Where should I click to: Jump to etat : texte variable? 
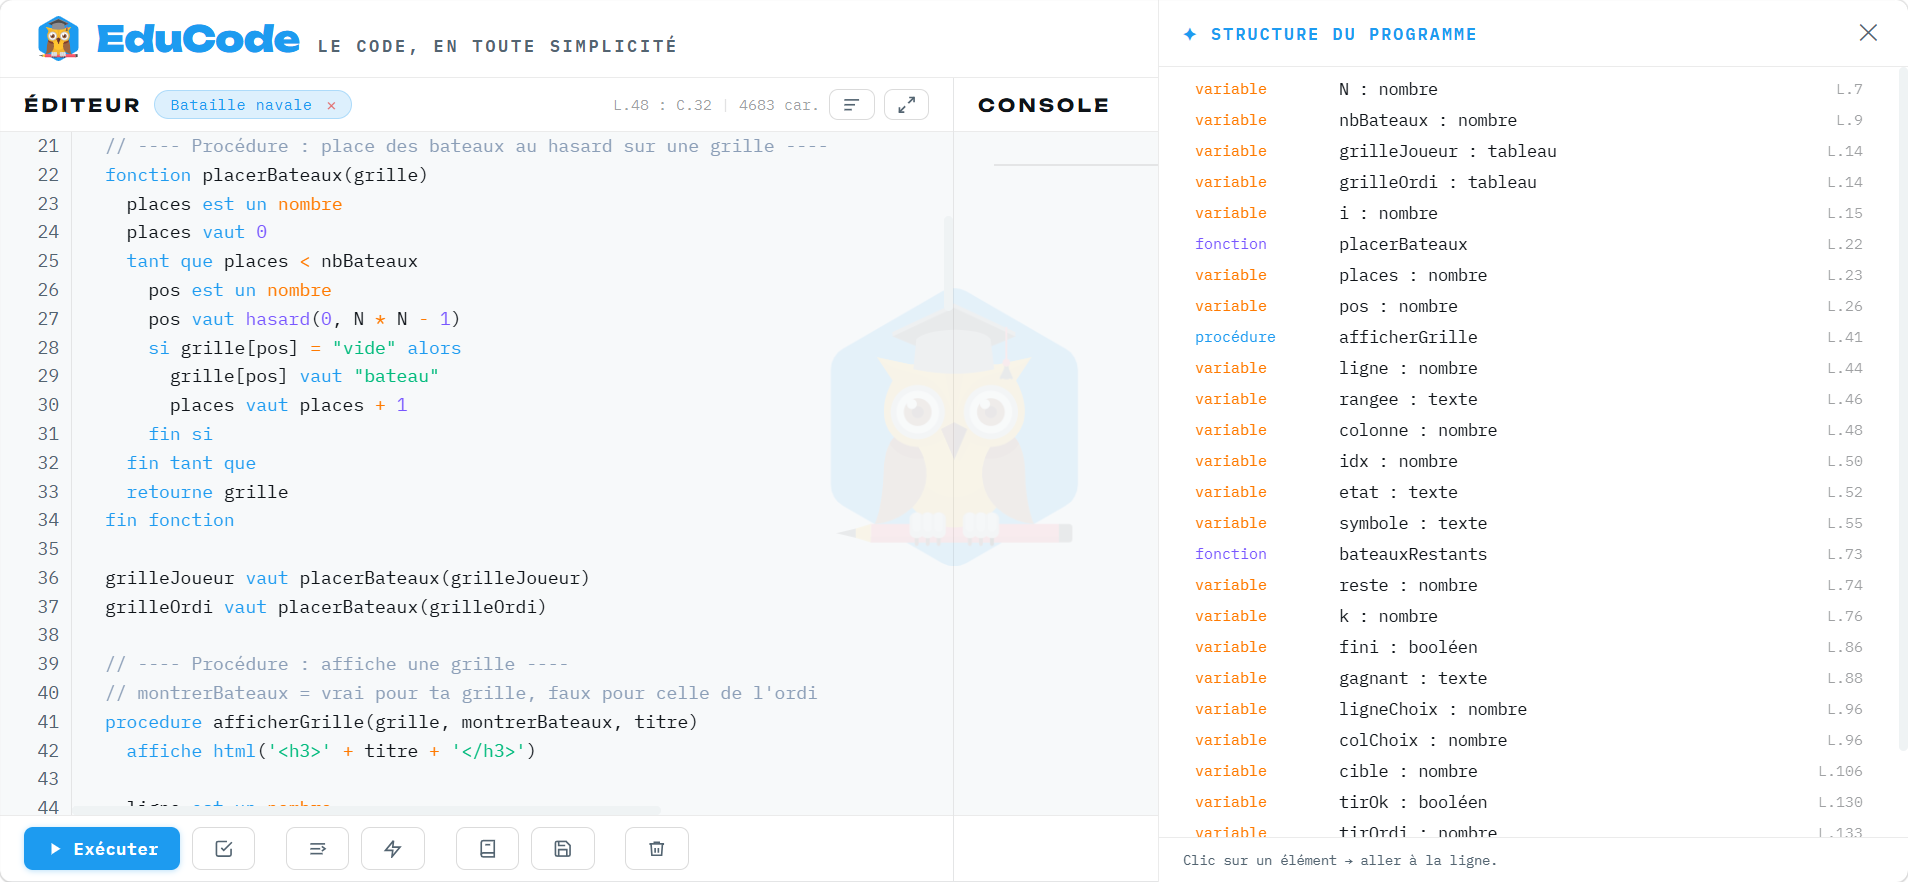coord(1528,492)
